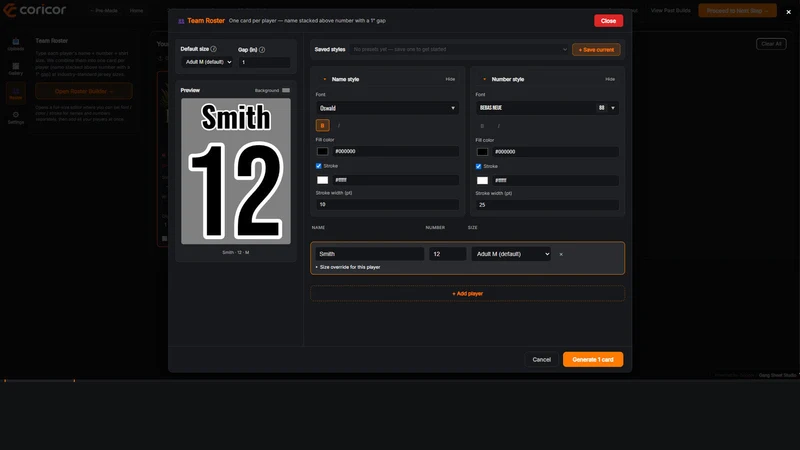Screen dimensions: 800x450
Task: Click View Past Builds link
Action: point(670,10)
